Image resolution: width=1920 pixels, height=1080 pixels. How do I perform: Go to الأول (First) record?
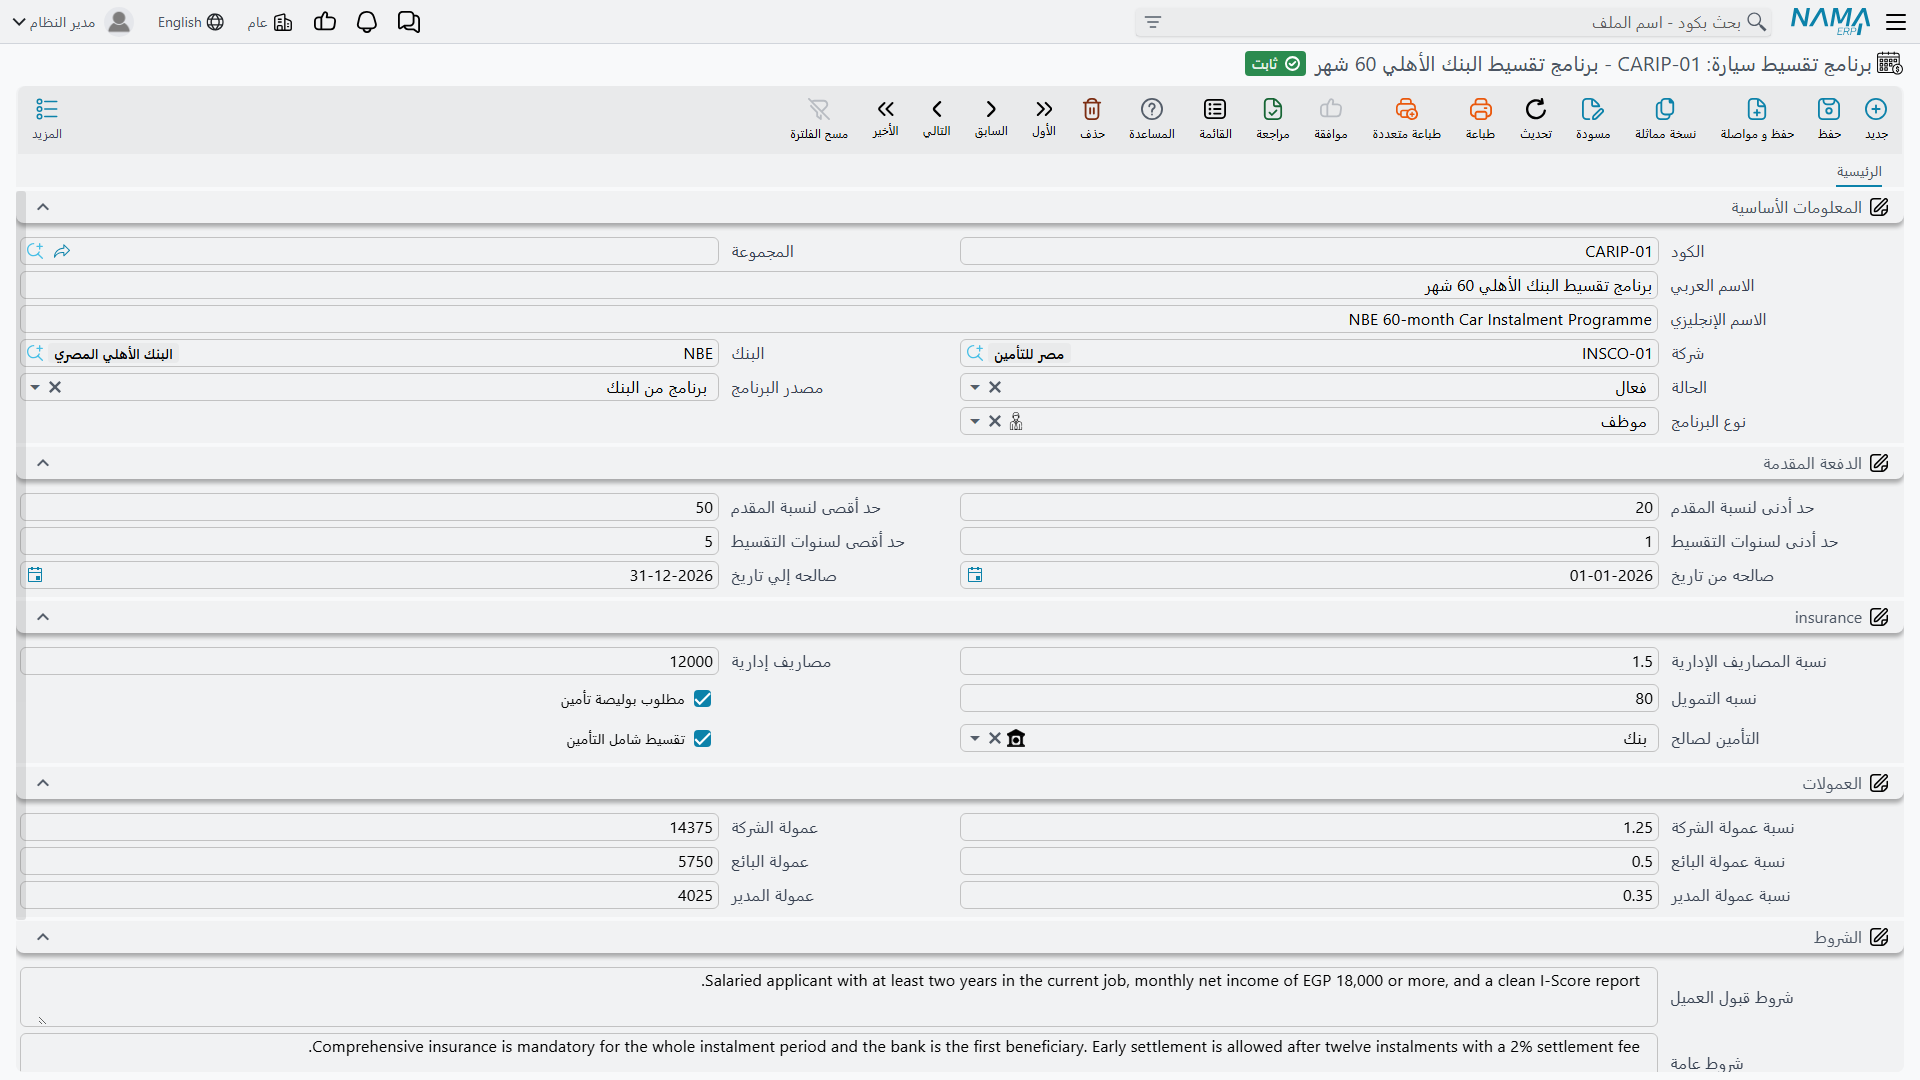pyautogui.click(x=1044, y=109)
